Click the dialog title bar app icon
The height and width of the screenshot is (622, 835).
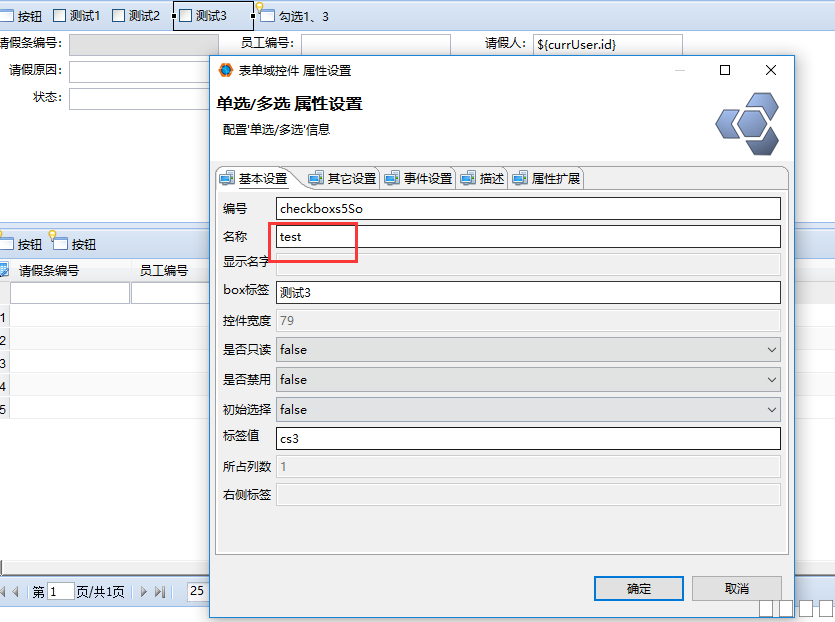point(225,71)
